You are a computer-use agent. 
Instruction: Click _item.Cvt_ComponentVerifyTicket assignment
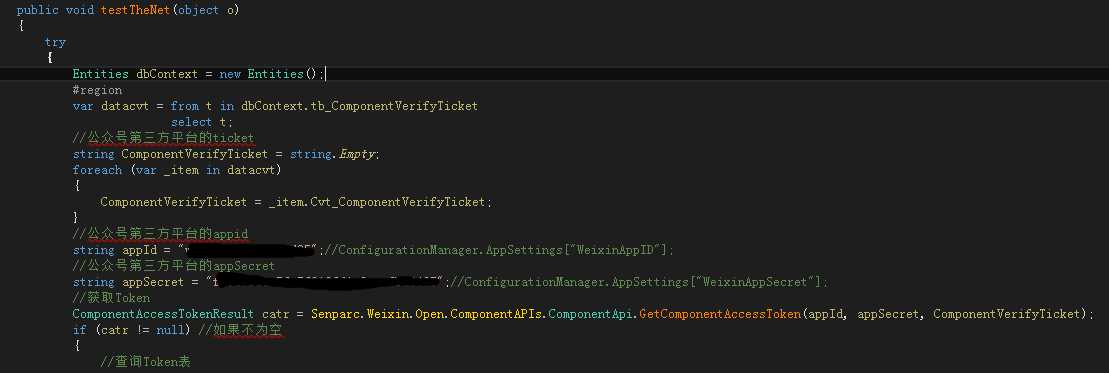coord(379,202)
